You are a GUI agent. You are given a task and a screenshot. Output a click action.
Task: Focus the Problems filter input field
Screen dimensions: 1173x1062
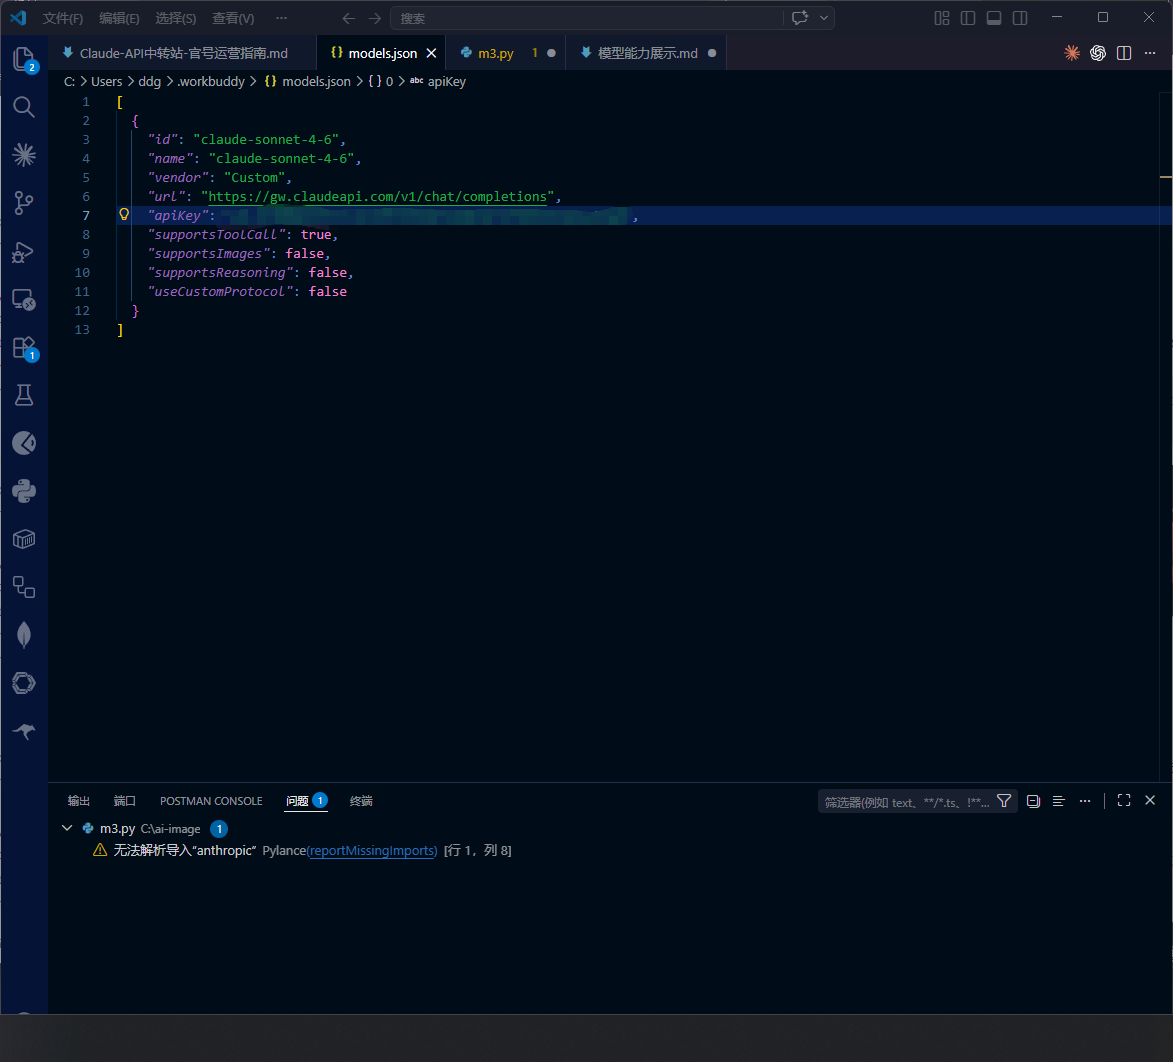point(907,802)
